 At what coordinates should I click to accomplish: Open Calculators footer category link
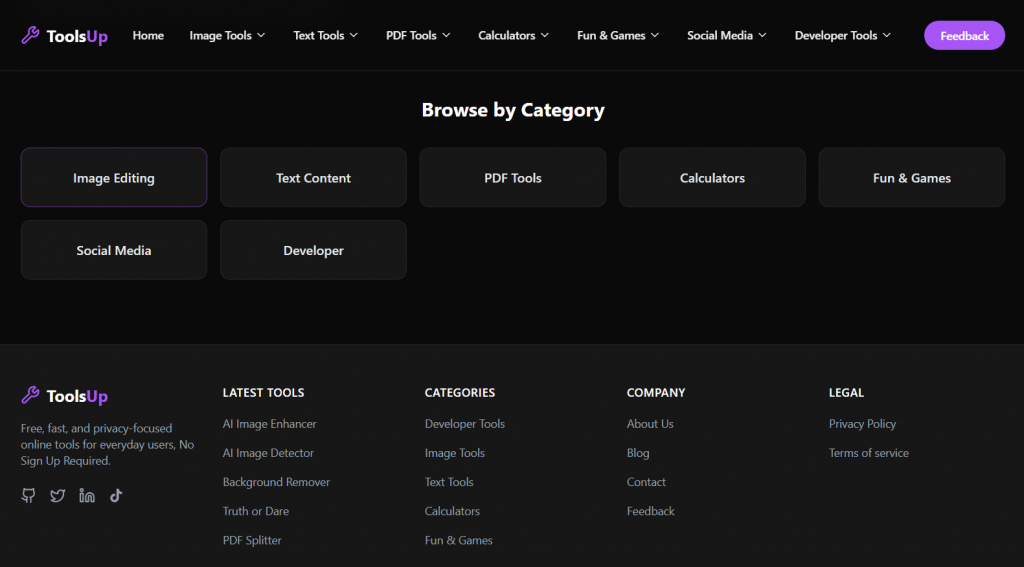pos(453,511)
